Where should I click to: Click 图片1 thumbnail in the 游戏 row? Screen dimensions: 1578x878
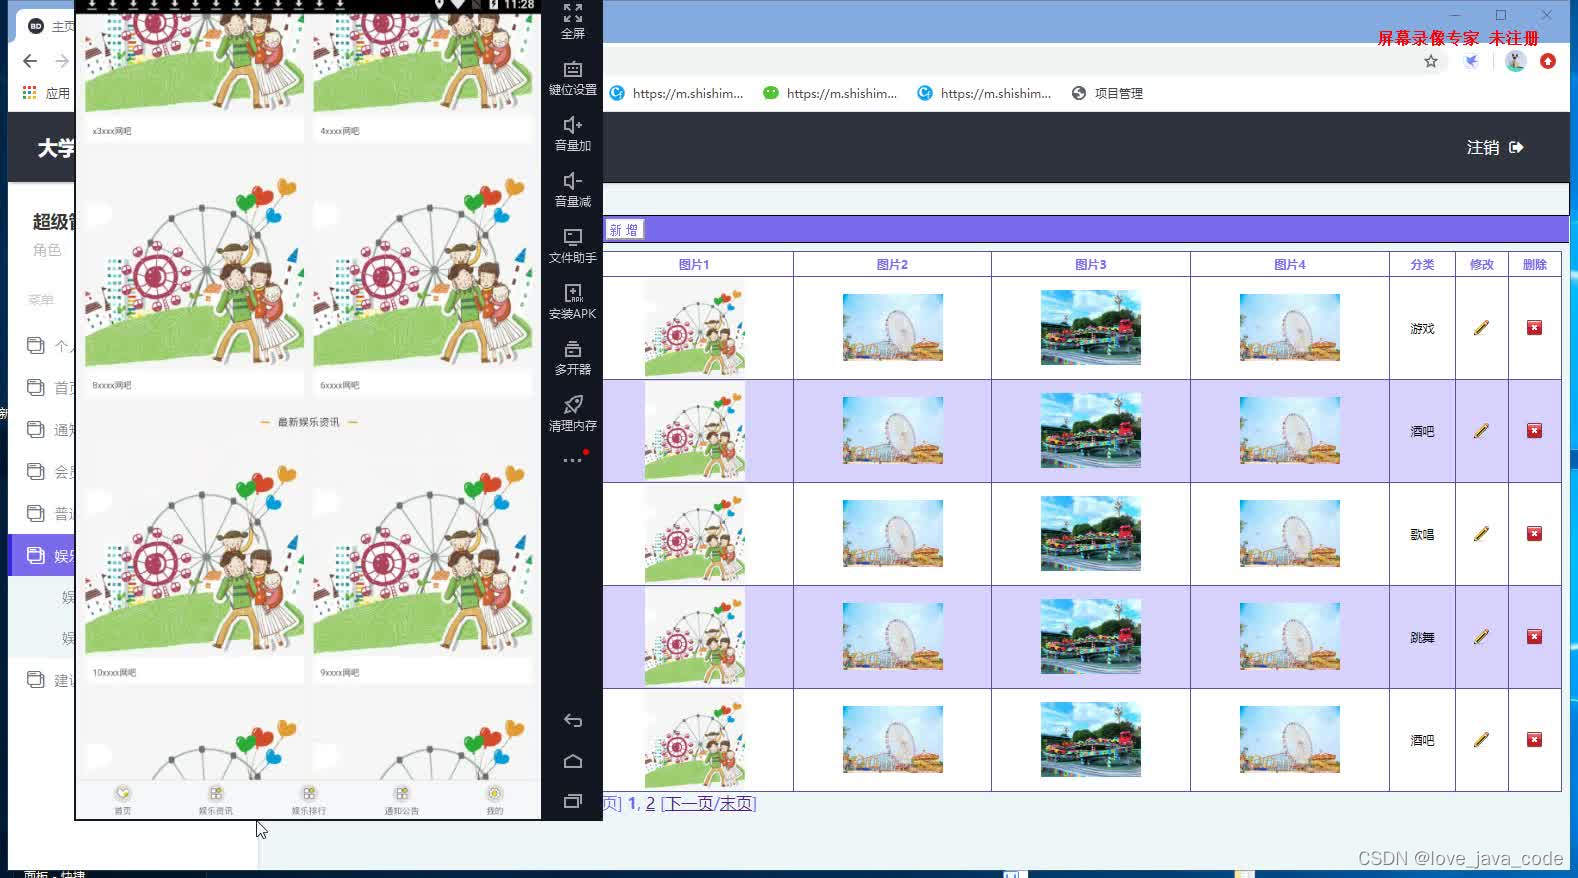pyautogui.click(x=694, y=328)
